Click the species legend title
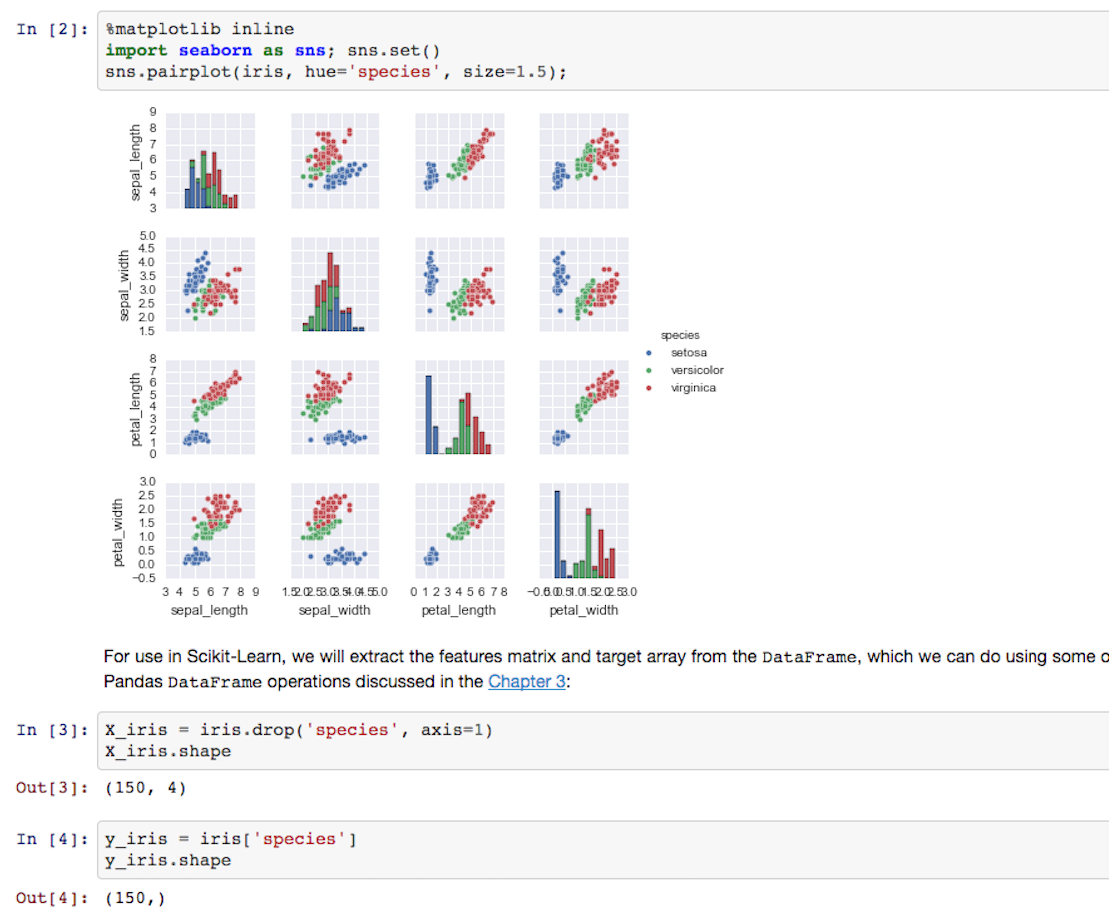 click(x=680, y=335)
